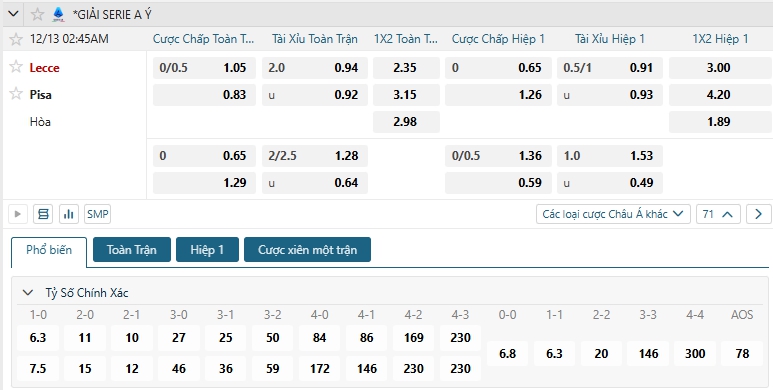Favorite the Serie A league with star
The height and width of the screenshot is (390, 773).
pos(37,14)
